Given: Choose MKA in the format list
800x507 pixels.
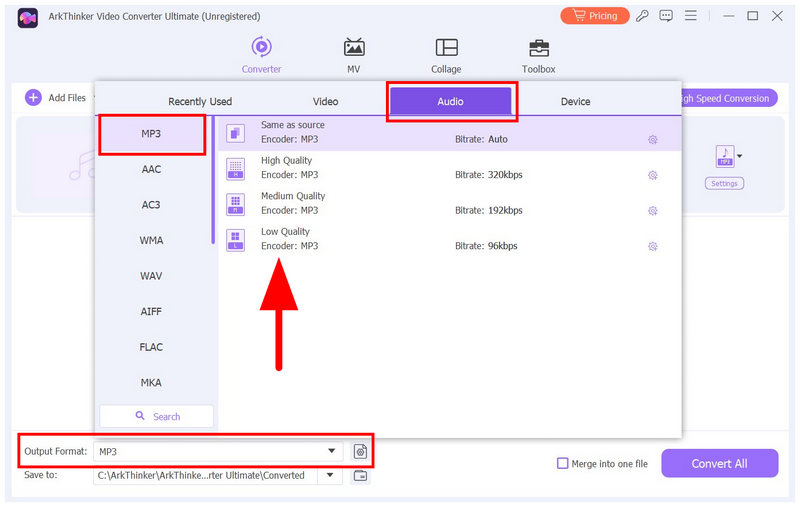Looking at the screenshot, I should (151, 383).
